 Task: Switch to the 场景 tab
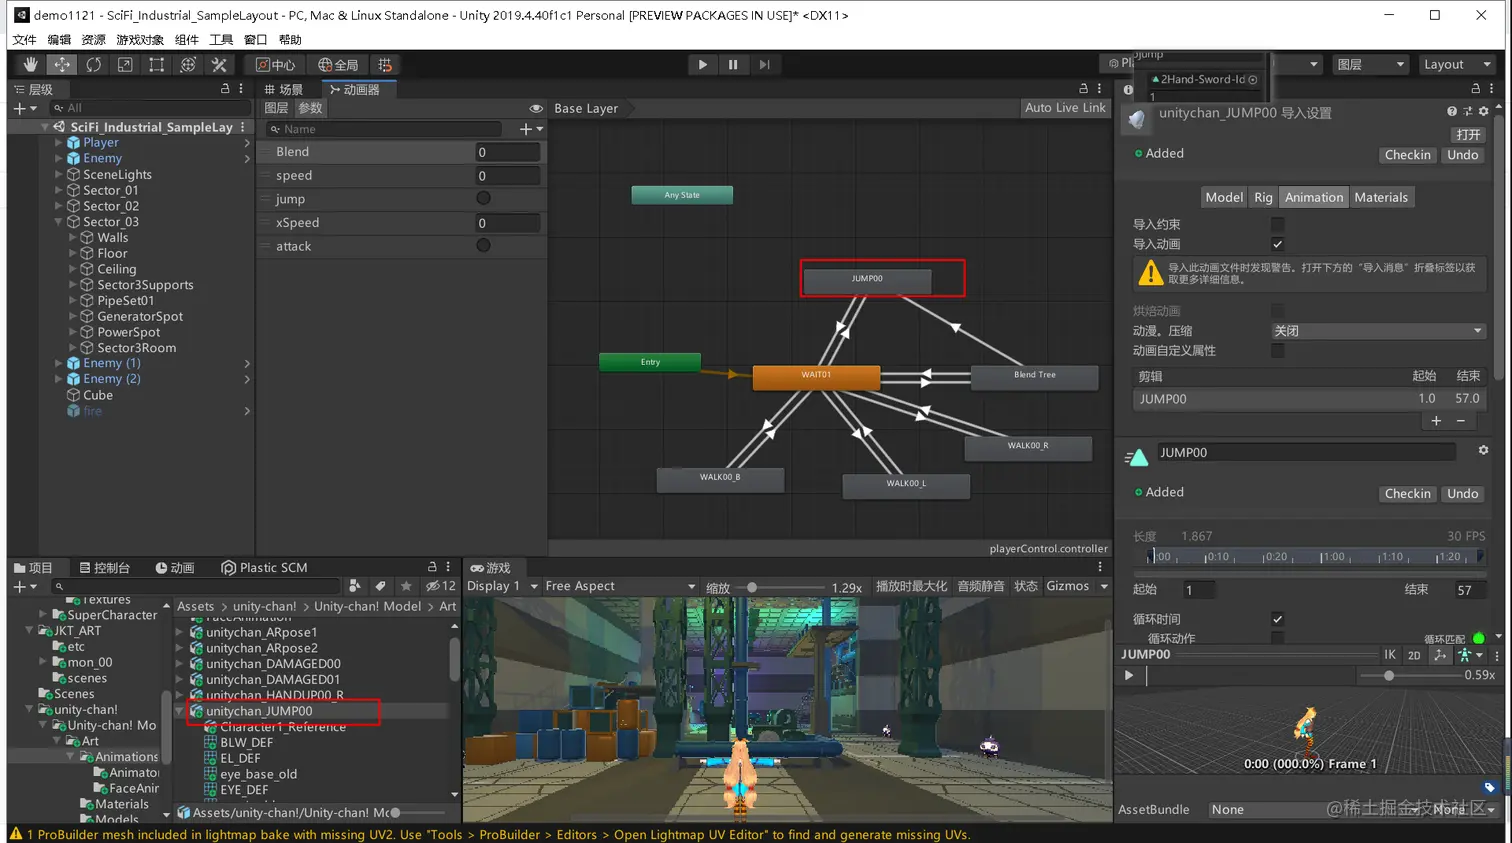[x=284, y=89]
